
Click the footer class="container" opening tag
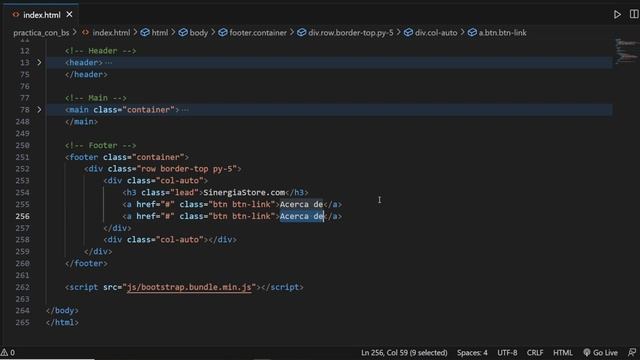pyautogui.click(x=127, y=157)
